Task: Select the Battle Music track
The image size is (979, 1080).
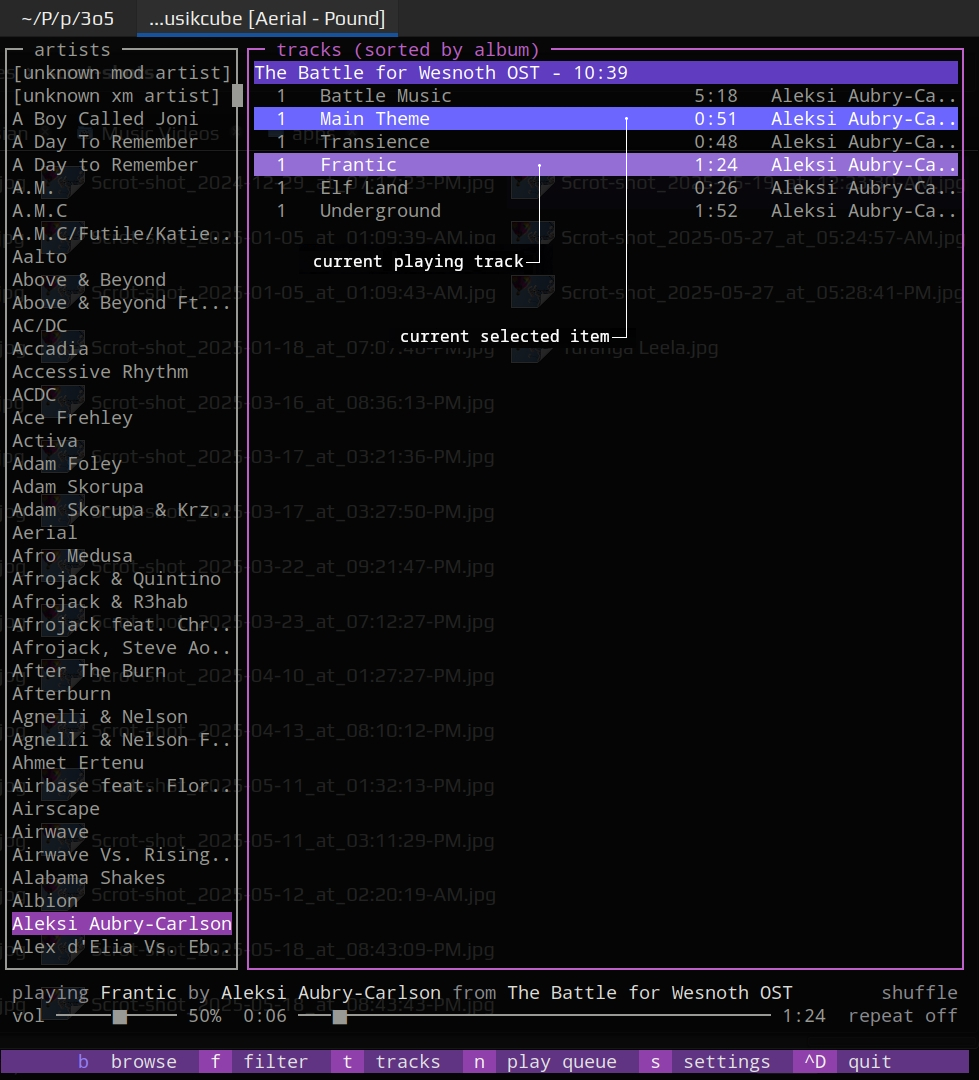Action: 606,96
